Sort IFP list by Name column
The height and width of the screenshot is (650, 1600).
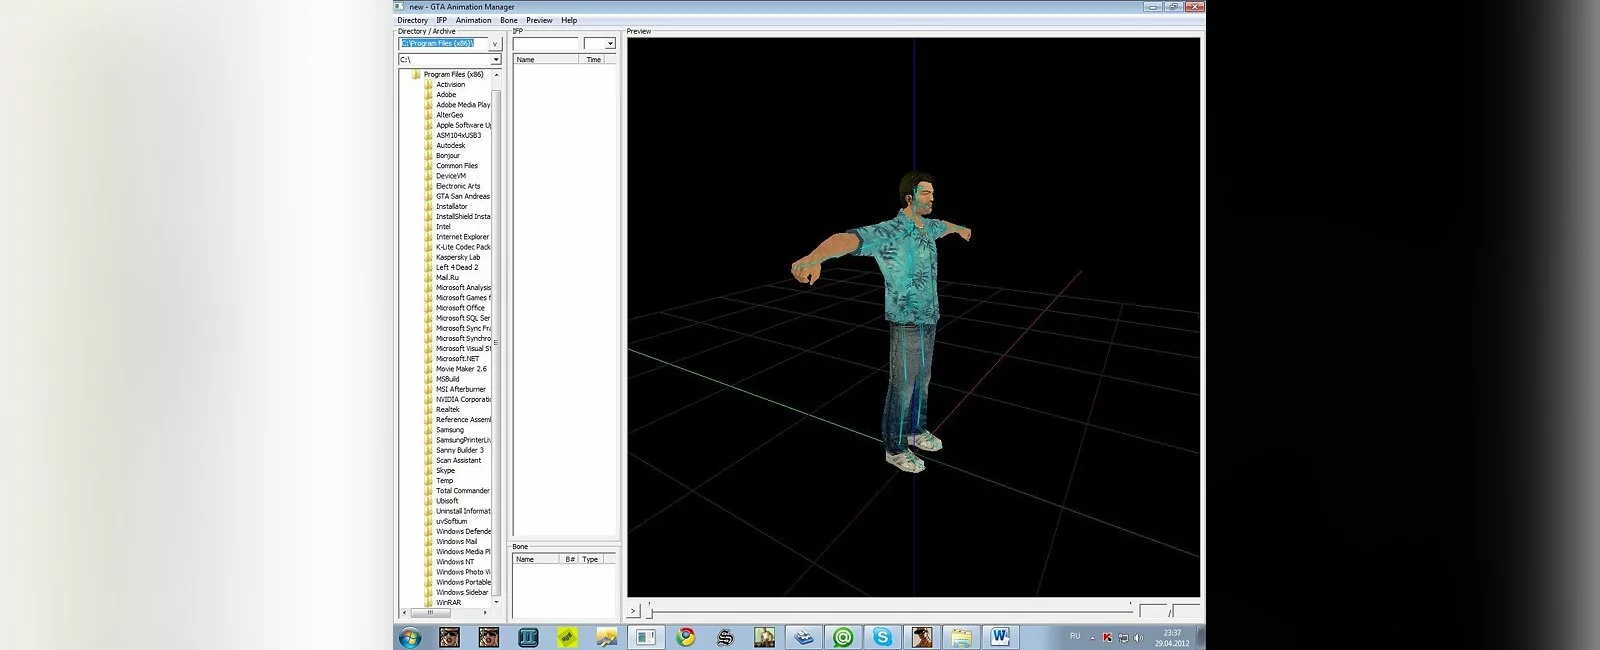click(x=546, y=60)
